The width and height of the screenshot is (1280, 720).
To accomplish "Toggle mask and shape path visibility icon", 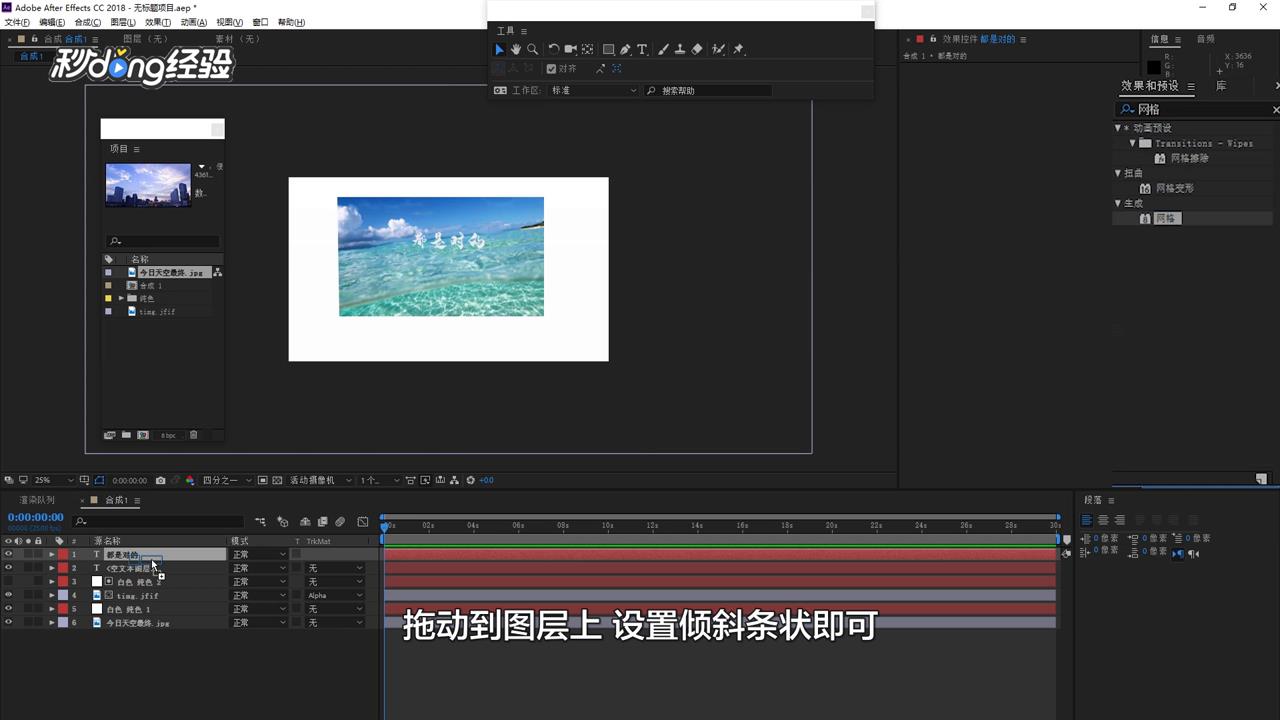I will click(x=98, y=480).
